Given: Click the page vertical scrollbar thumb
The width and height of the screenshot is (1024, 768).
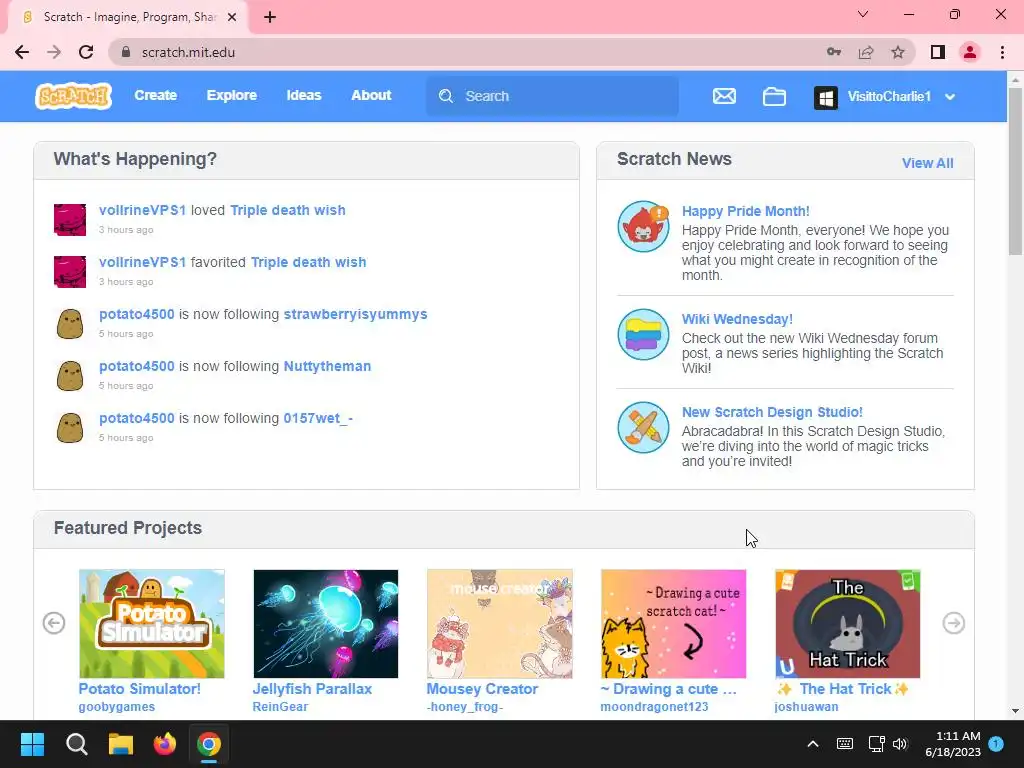Looking at the screenshot, I should pos(1015,171).
